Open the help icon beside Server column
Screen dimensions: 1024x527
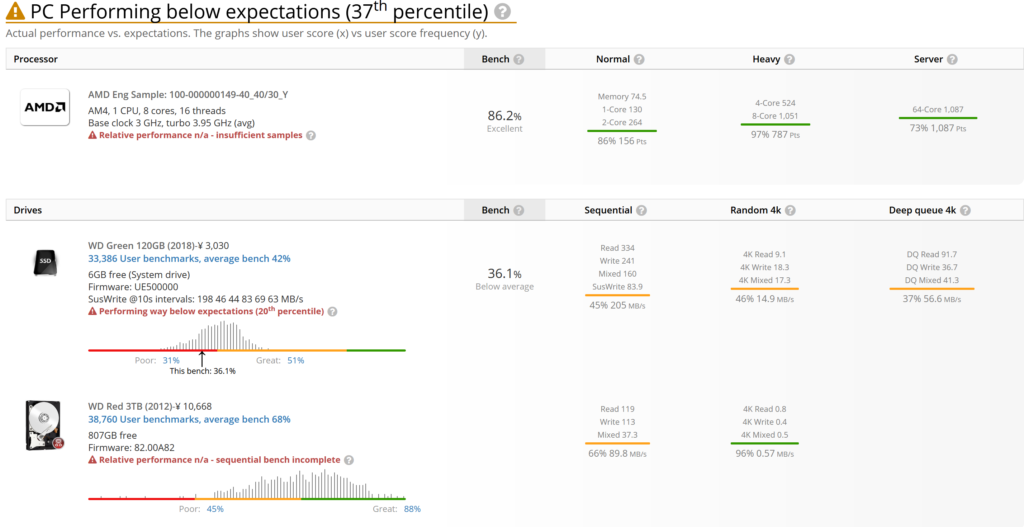(950, 59)
